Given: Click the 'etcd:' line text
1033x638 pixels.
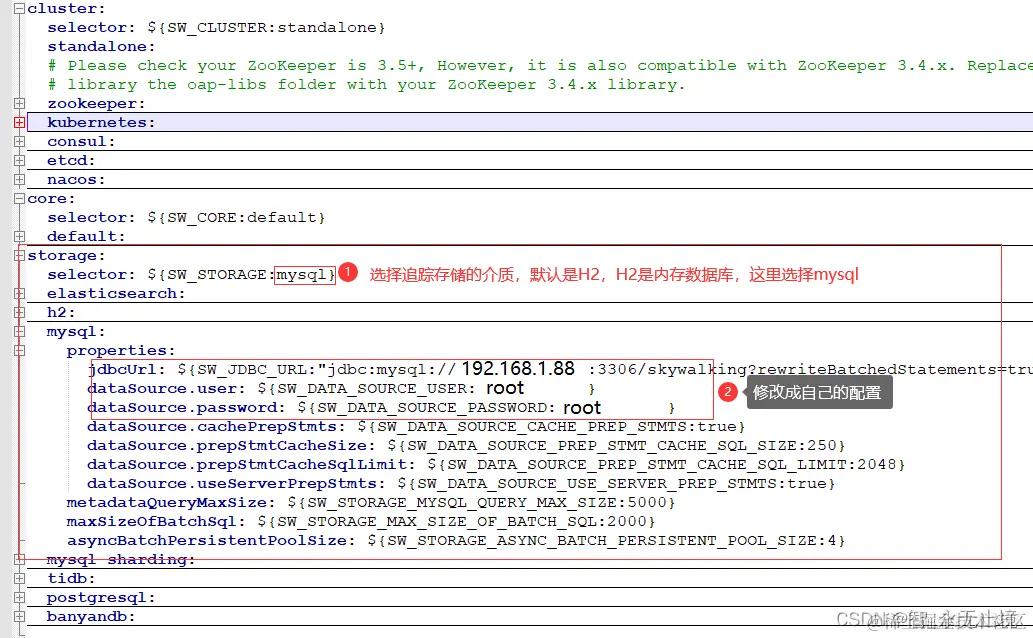Looking at the screenshot, I should pos(71,160).
